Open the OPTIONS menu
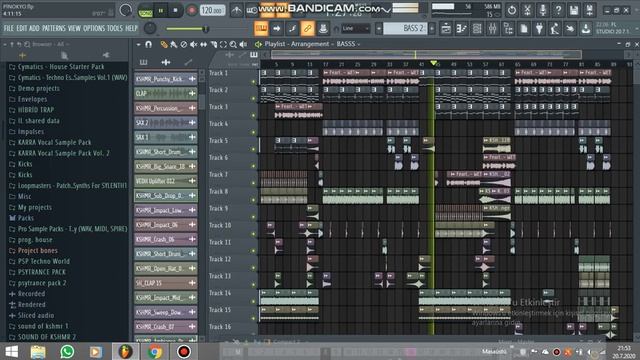640x360 pixels. coord(94,28)
